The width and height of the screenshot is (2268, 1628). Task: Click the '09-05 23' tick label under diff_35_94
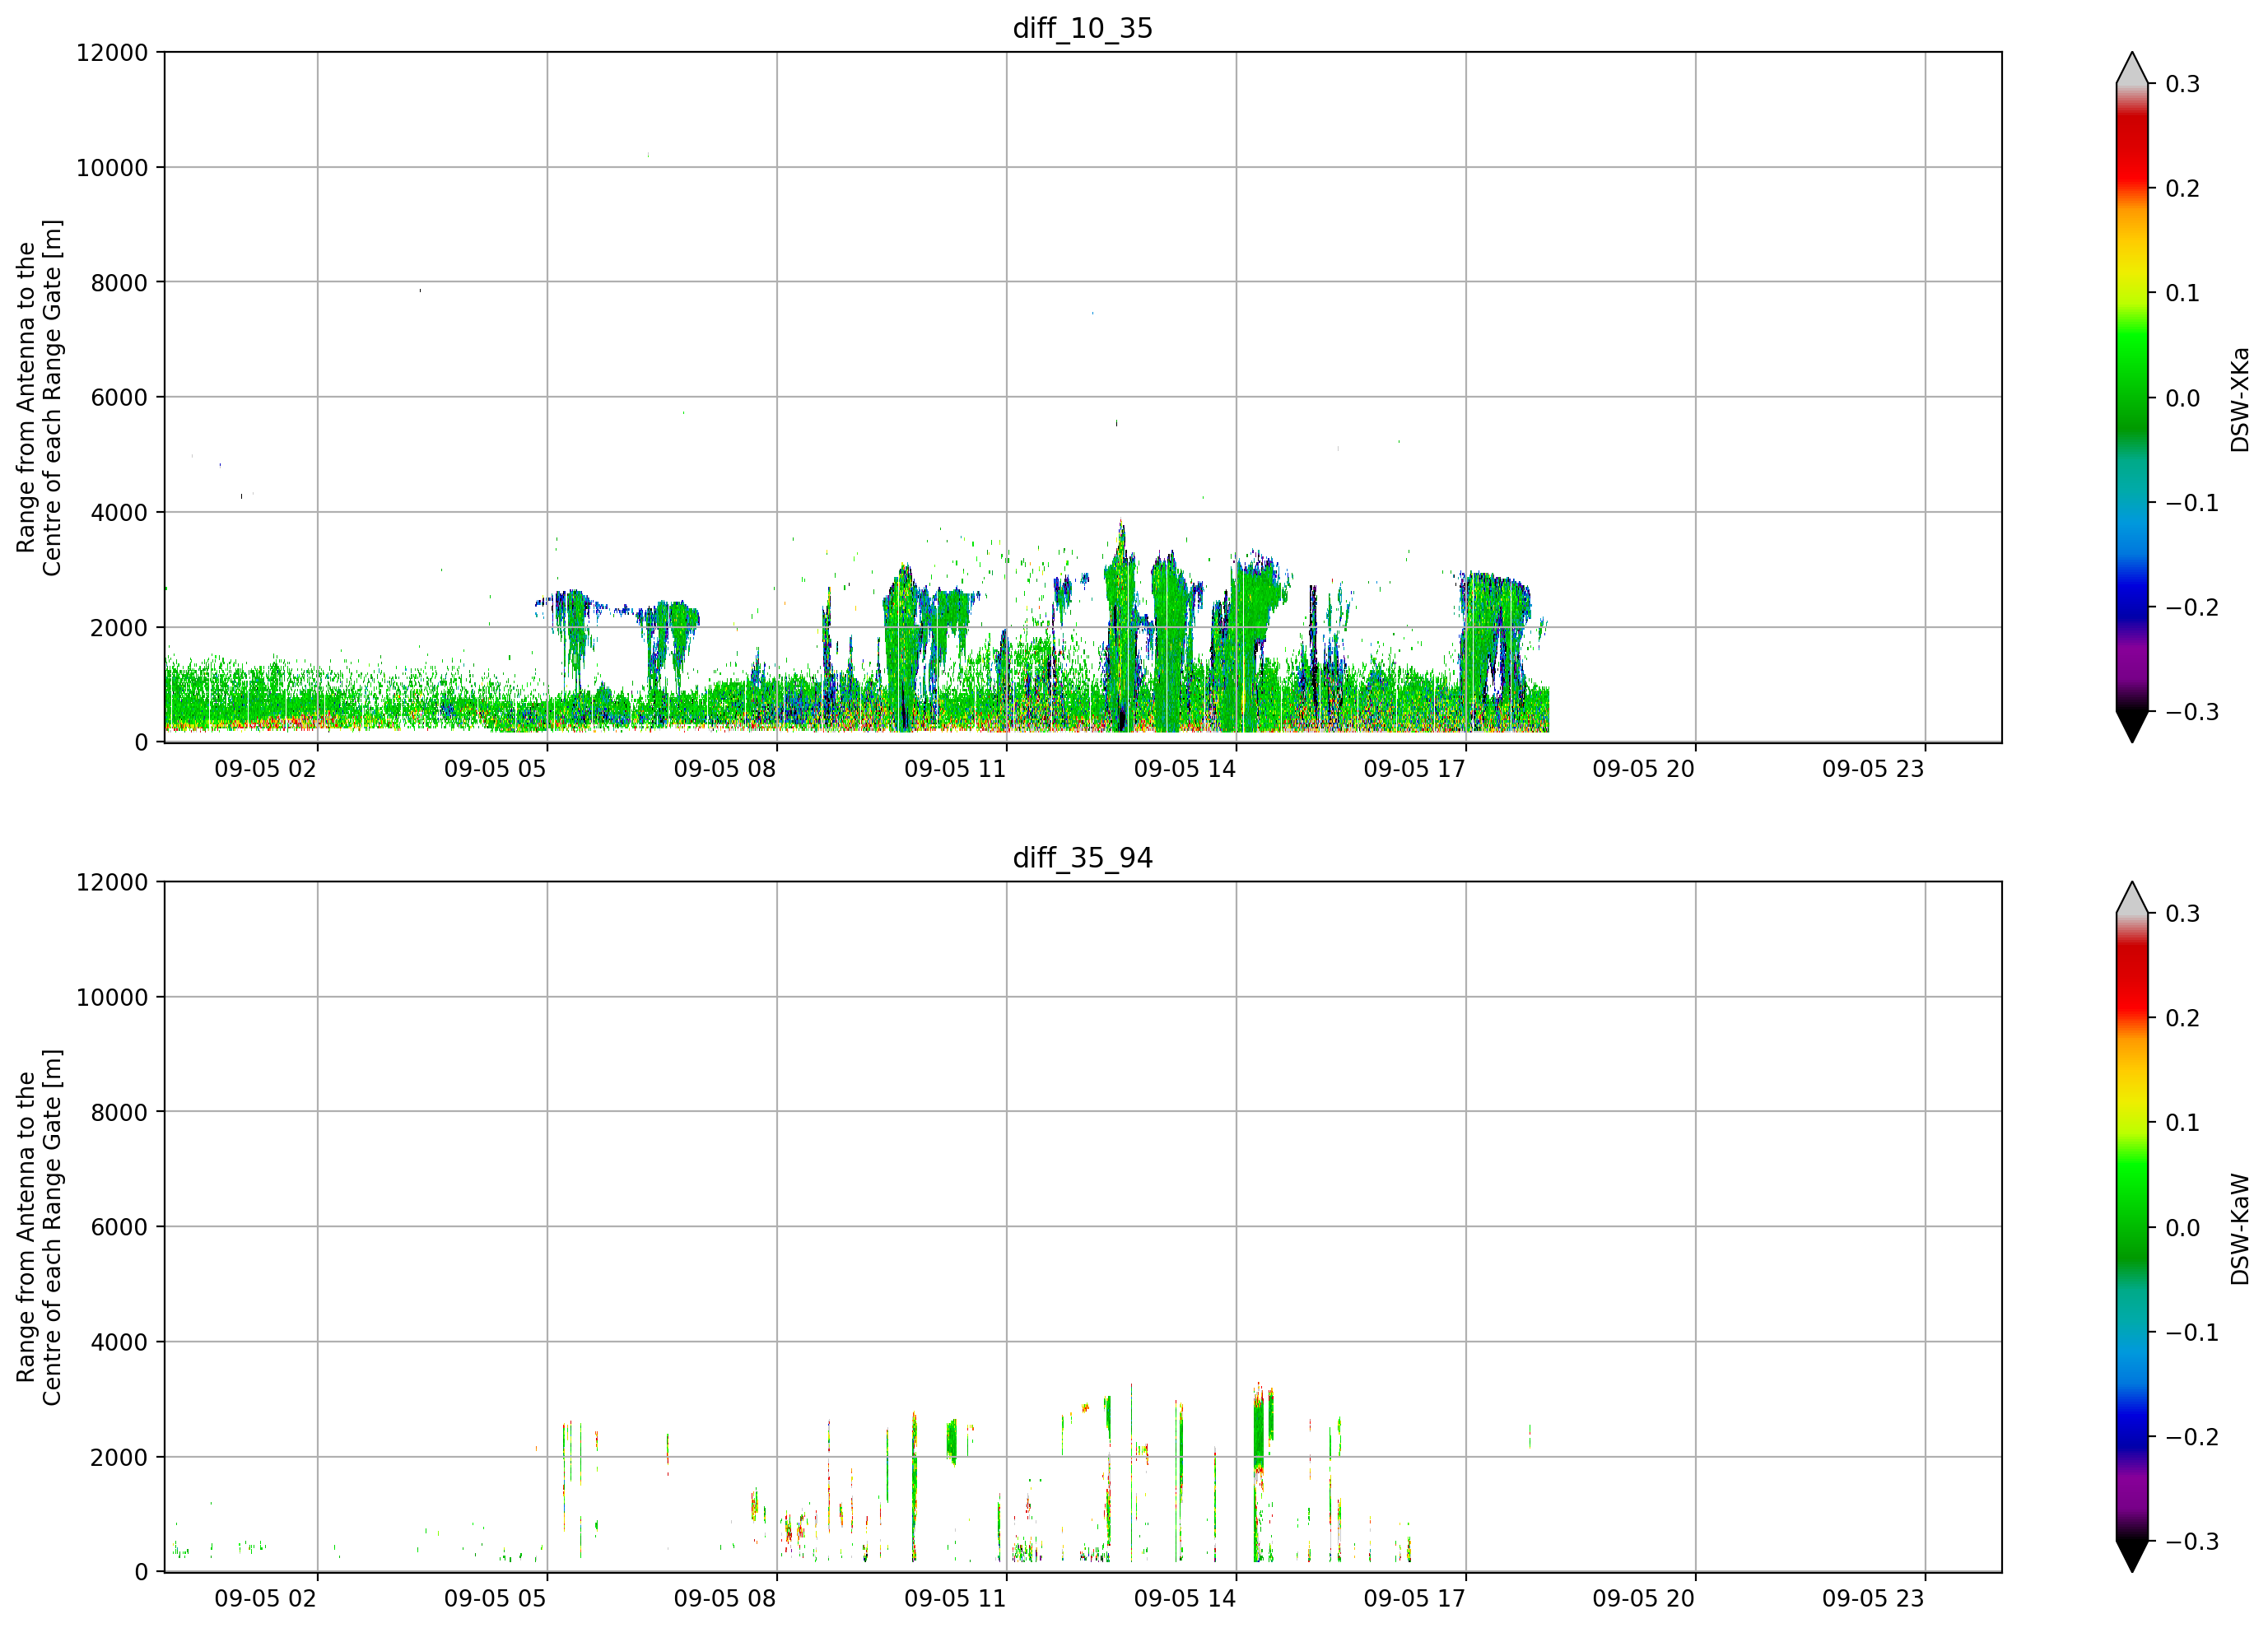tap(1873, 1598)
